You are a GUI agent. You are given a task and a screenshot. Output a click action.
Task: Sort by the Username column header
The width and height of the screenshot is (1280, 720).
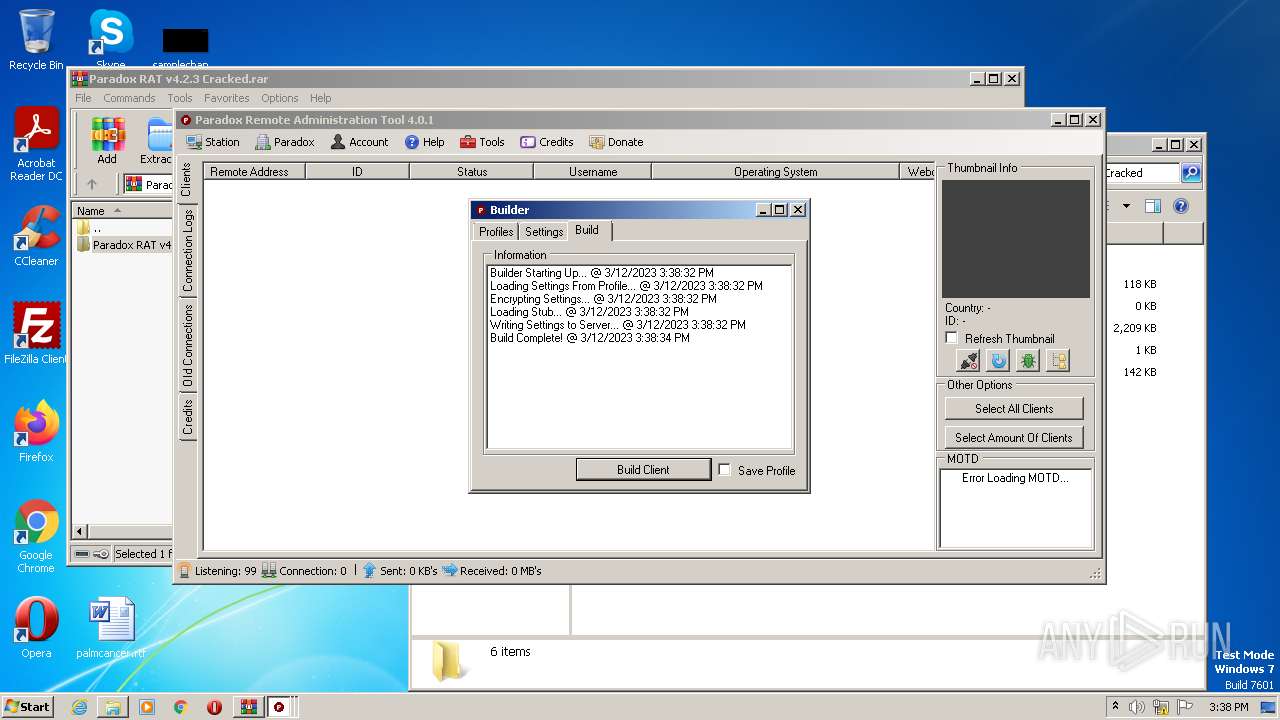point(593,172)
